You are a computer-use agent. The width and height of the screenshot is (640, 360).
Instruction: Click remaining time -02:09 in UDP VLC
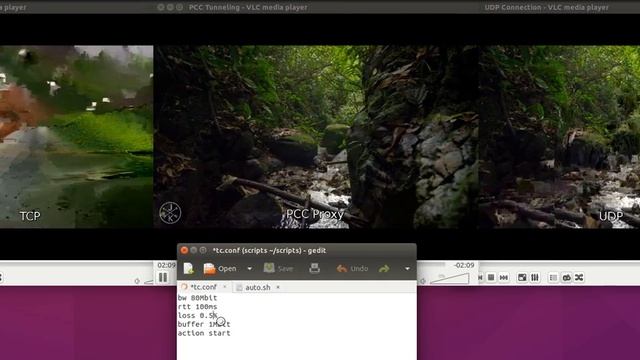pyautogui.click(x=464, y=265)
